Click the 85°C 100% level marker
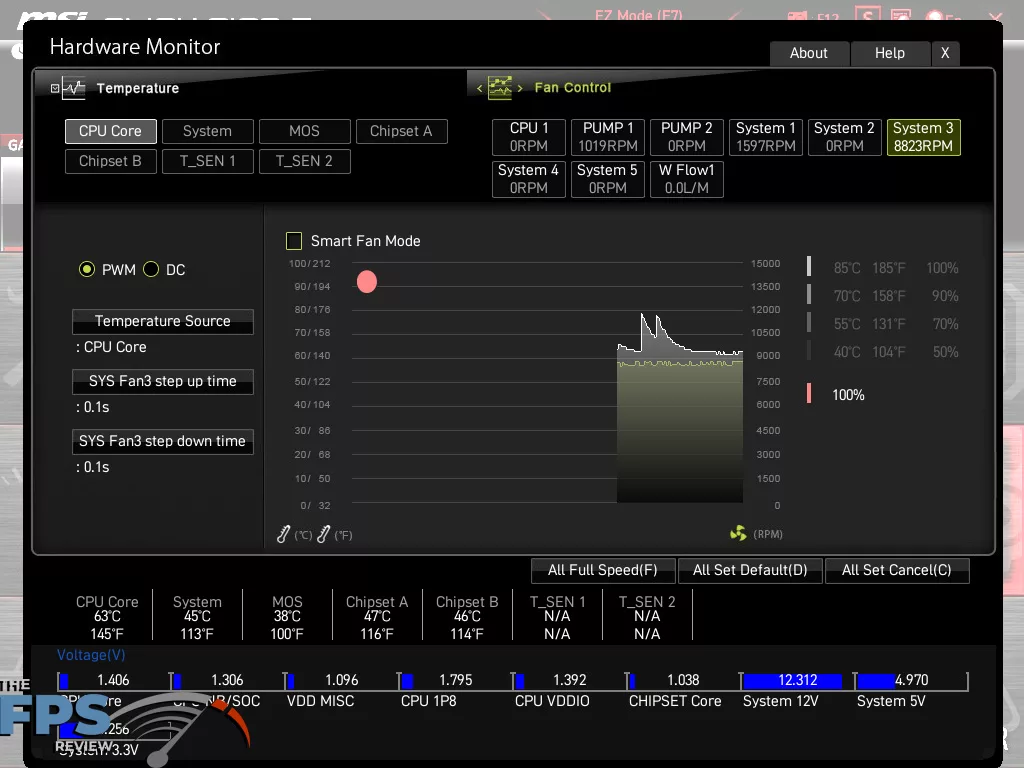This screenshot has height=768, width=1024. 809,267
